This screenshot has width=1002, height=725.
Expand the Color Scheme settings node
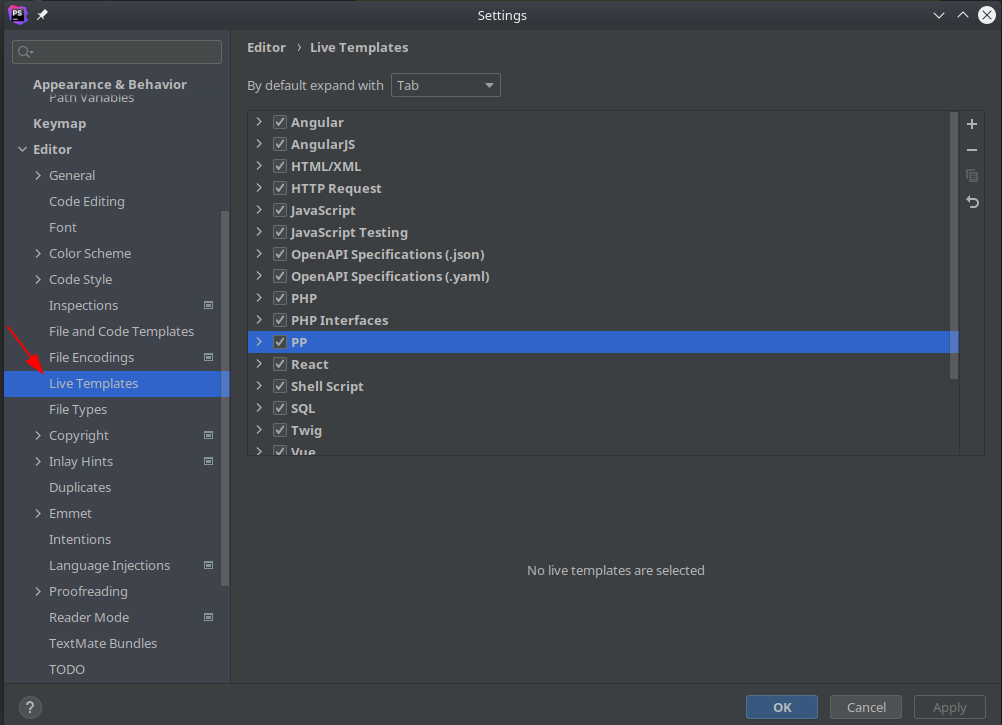tap(38, 254)
